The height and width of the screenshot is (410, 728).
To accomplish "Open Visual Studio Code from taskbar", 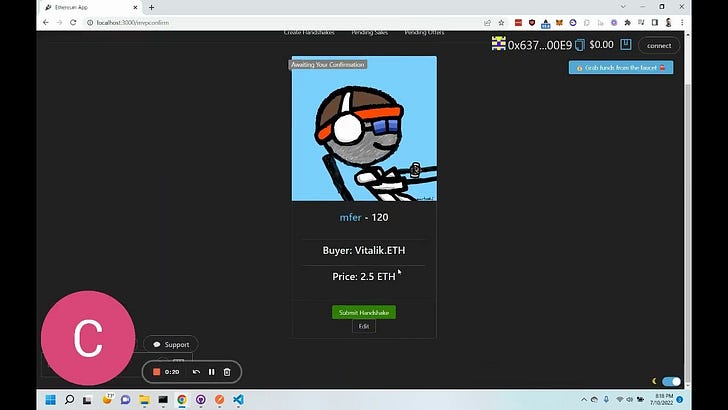I will tap(238, 399).
